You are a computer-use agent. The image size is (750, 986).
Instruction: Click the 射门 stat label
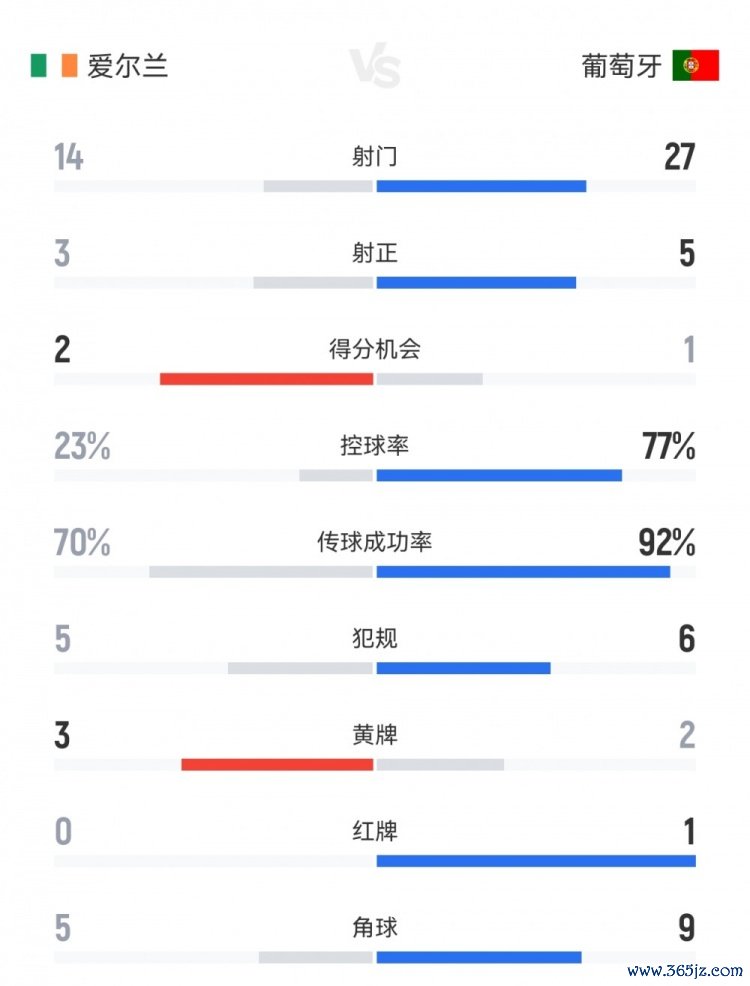tap(375, 157)
